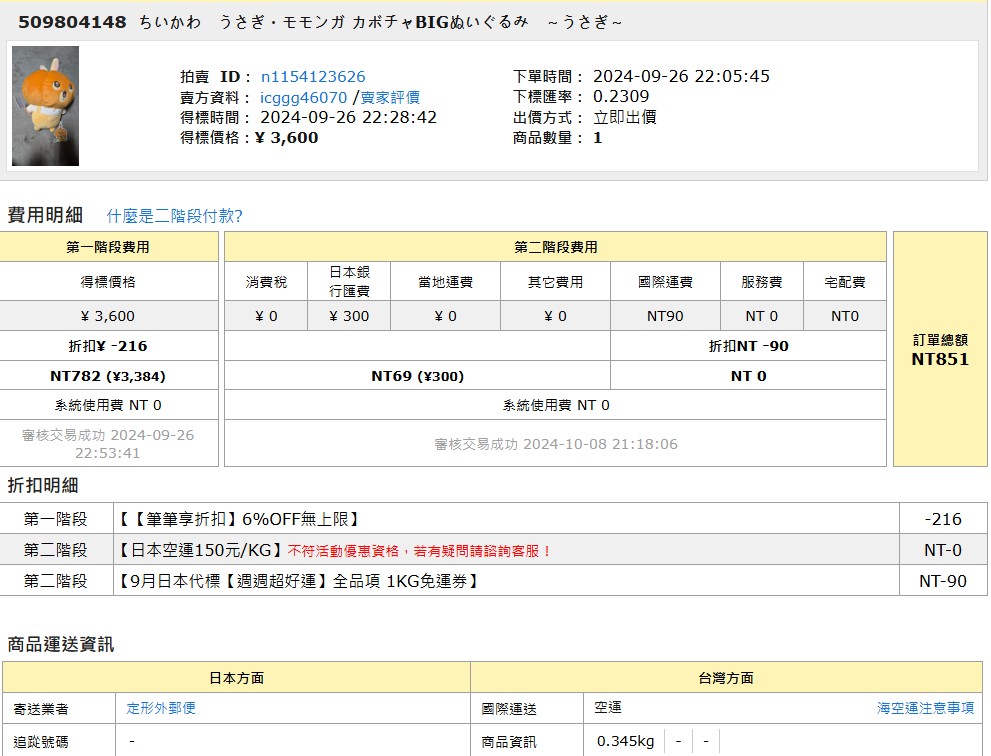Click the 其它費用 column header
Viewport: 991px width, 756px height.
click(555, 281)
